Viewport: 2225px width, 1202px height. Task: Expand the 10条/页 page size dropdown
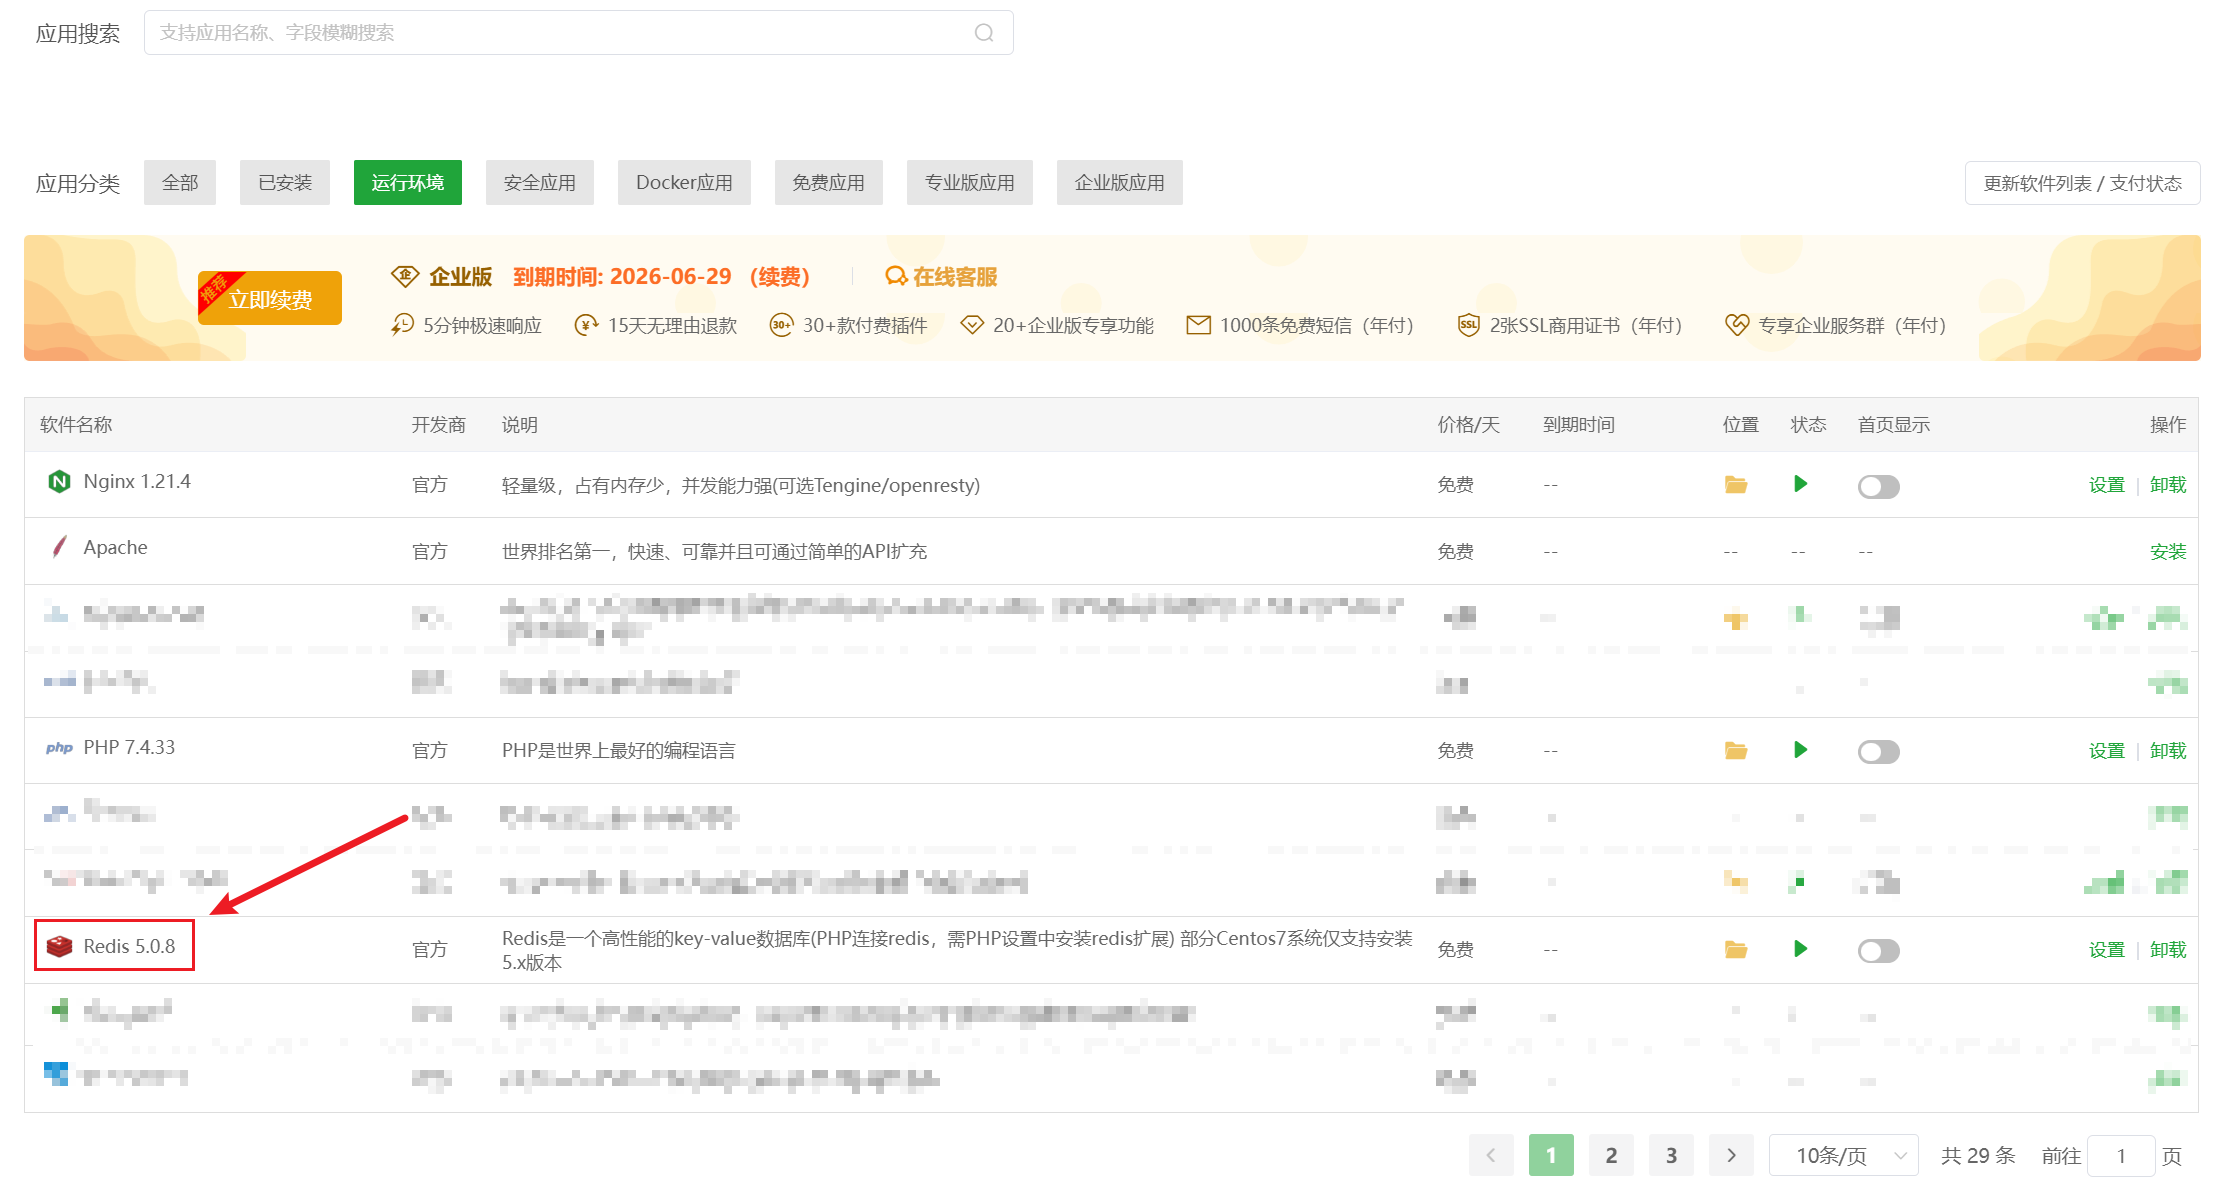(1843, 1156)
